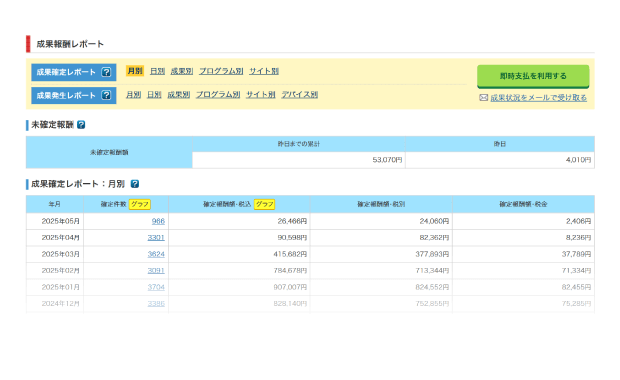
Task: Open count link 3386 for 2024年12月
Action: [x=156, y=304]
